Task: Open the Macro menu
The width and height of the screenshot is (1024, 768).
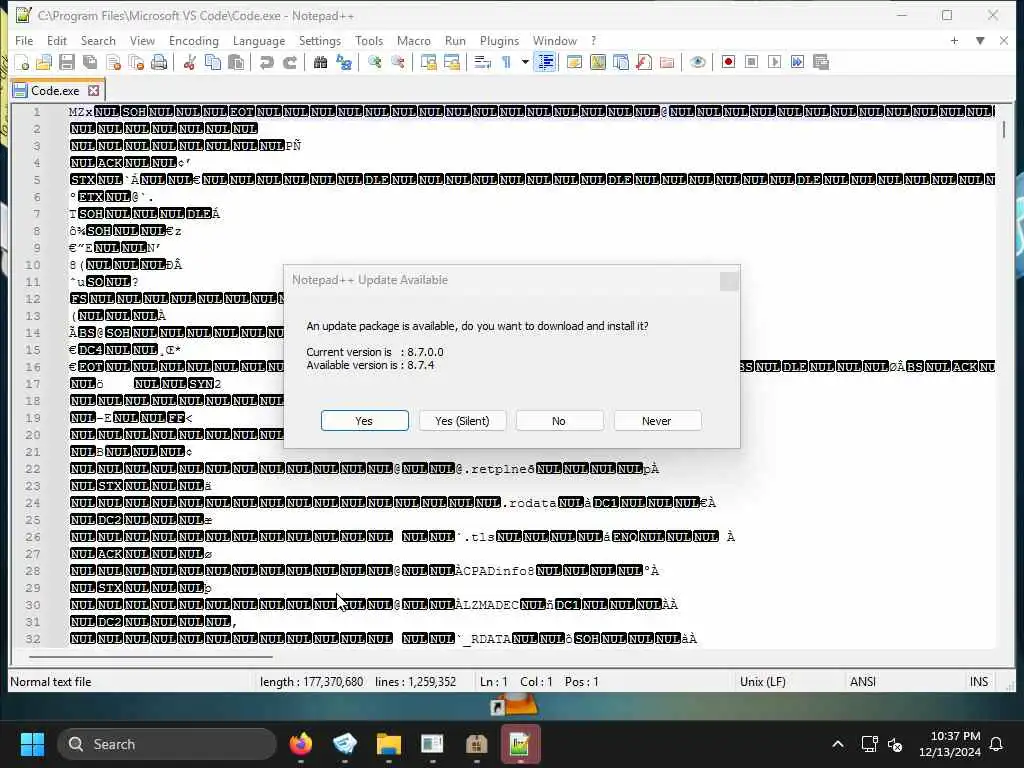Action: (414, 40)
